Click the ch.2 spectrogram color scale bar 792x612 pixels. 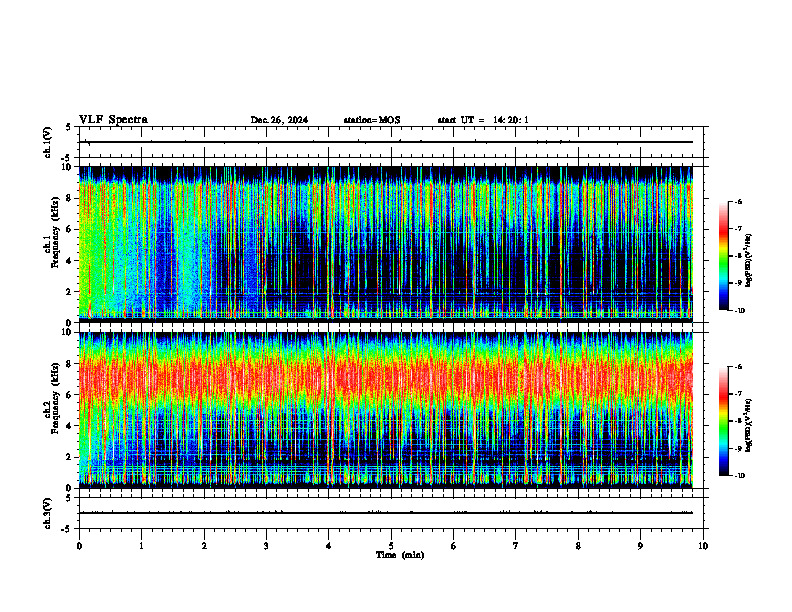723,421
